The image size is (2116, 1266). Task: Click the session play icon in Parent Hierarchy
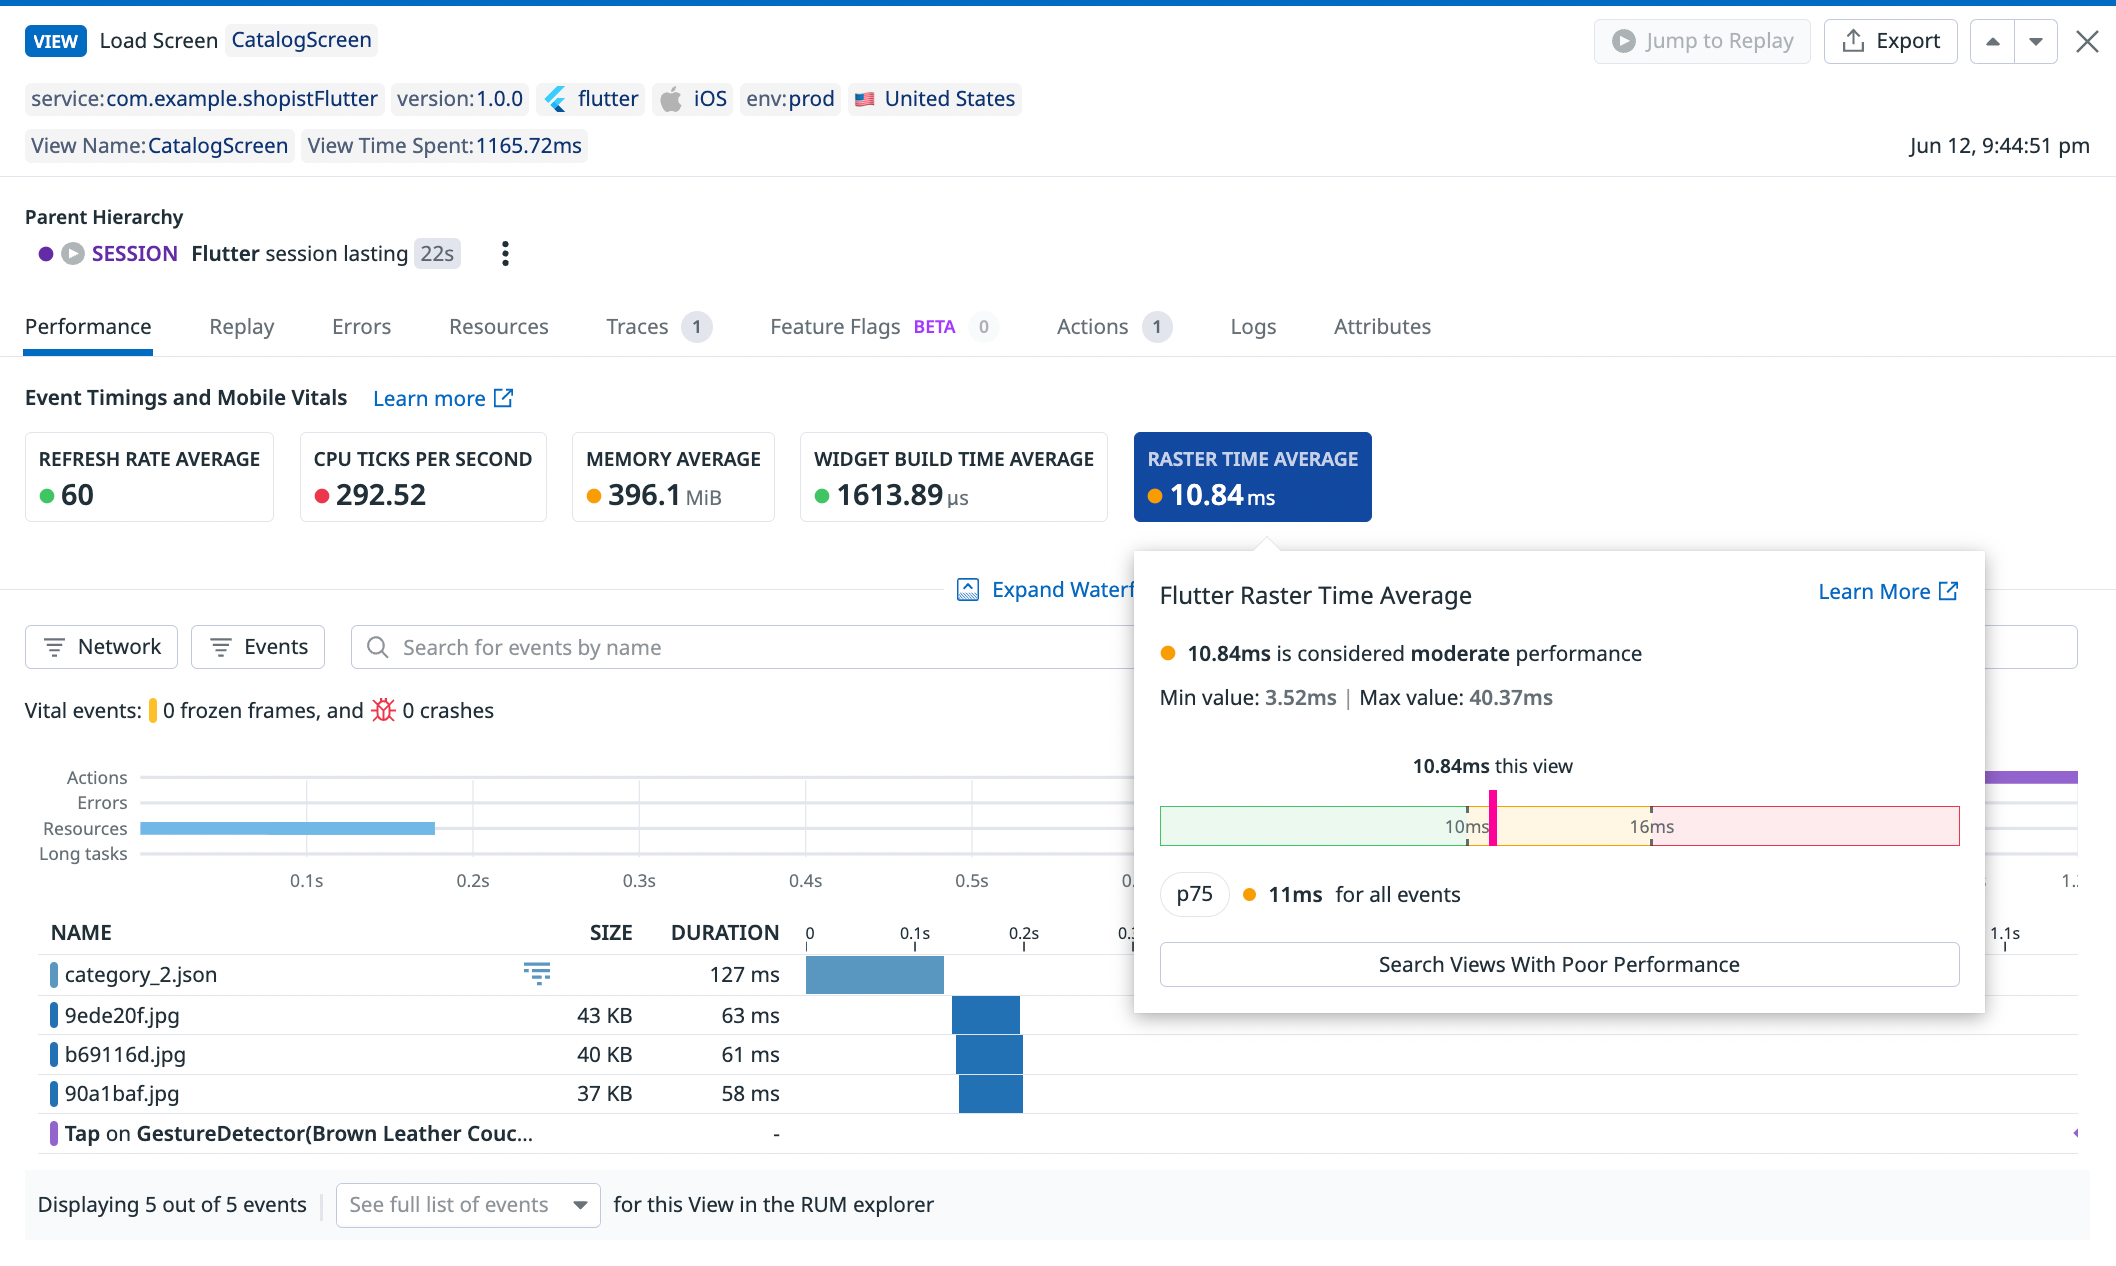pyautogui.click(x=73, y=254)
